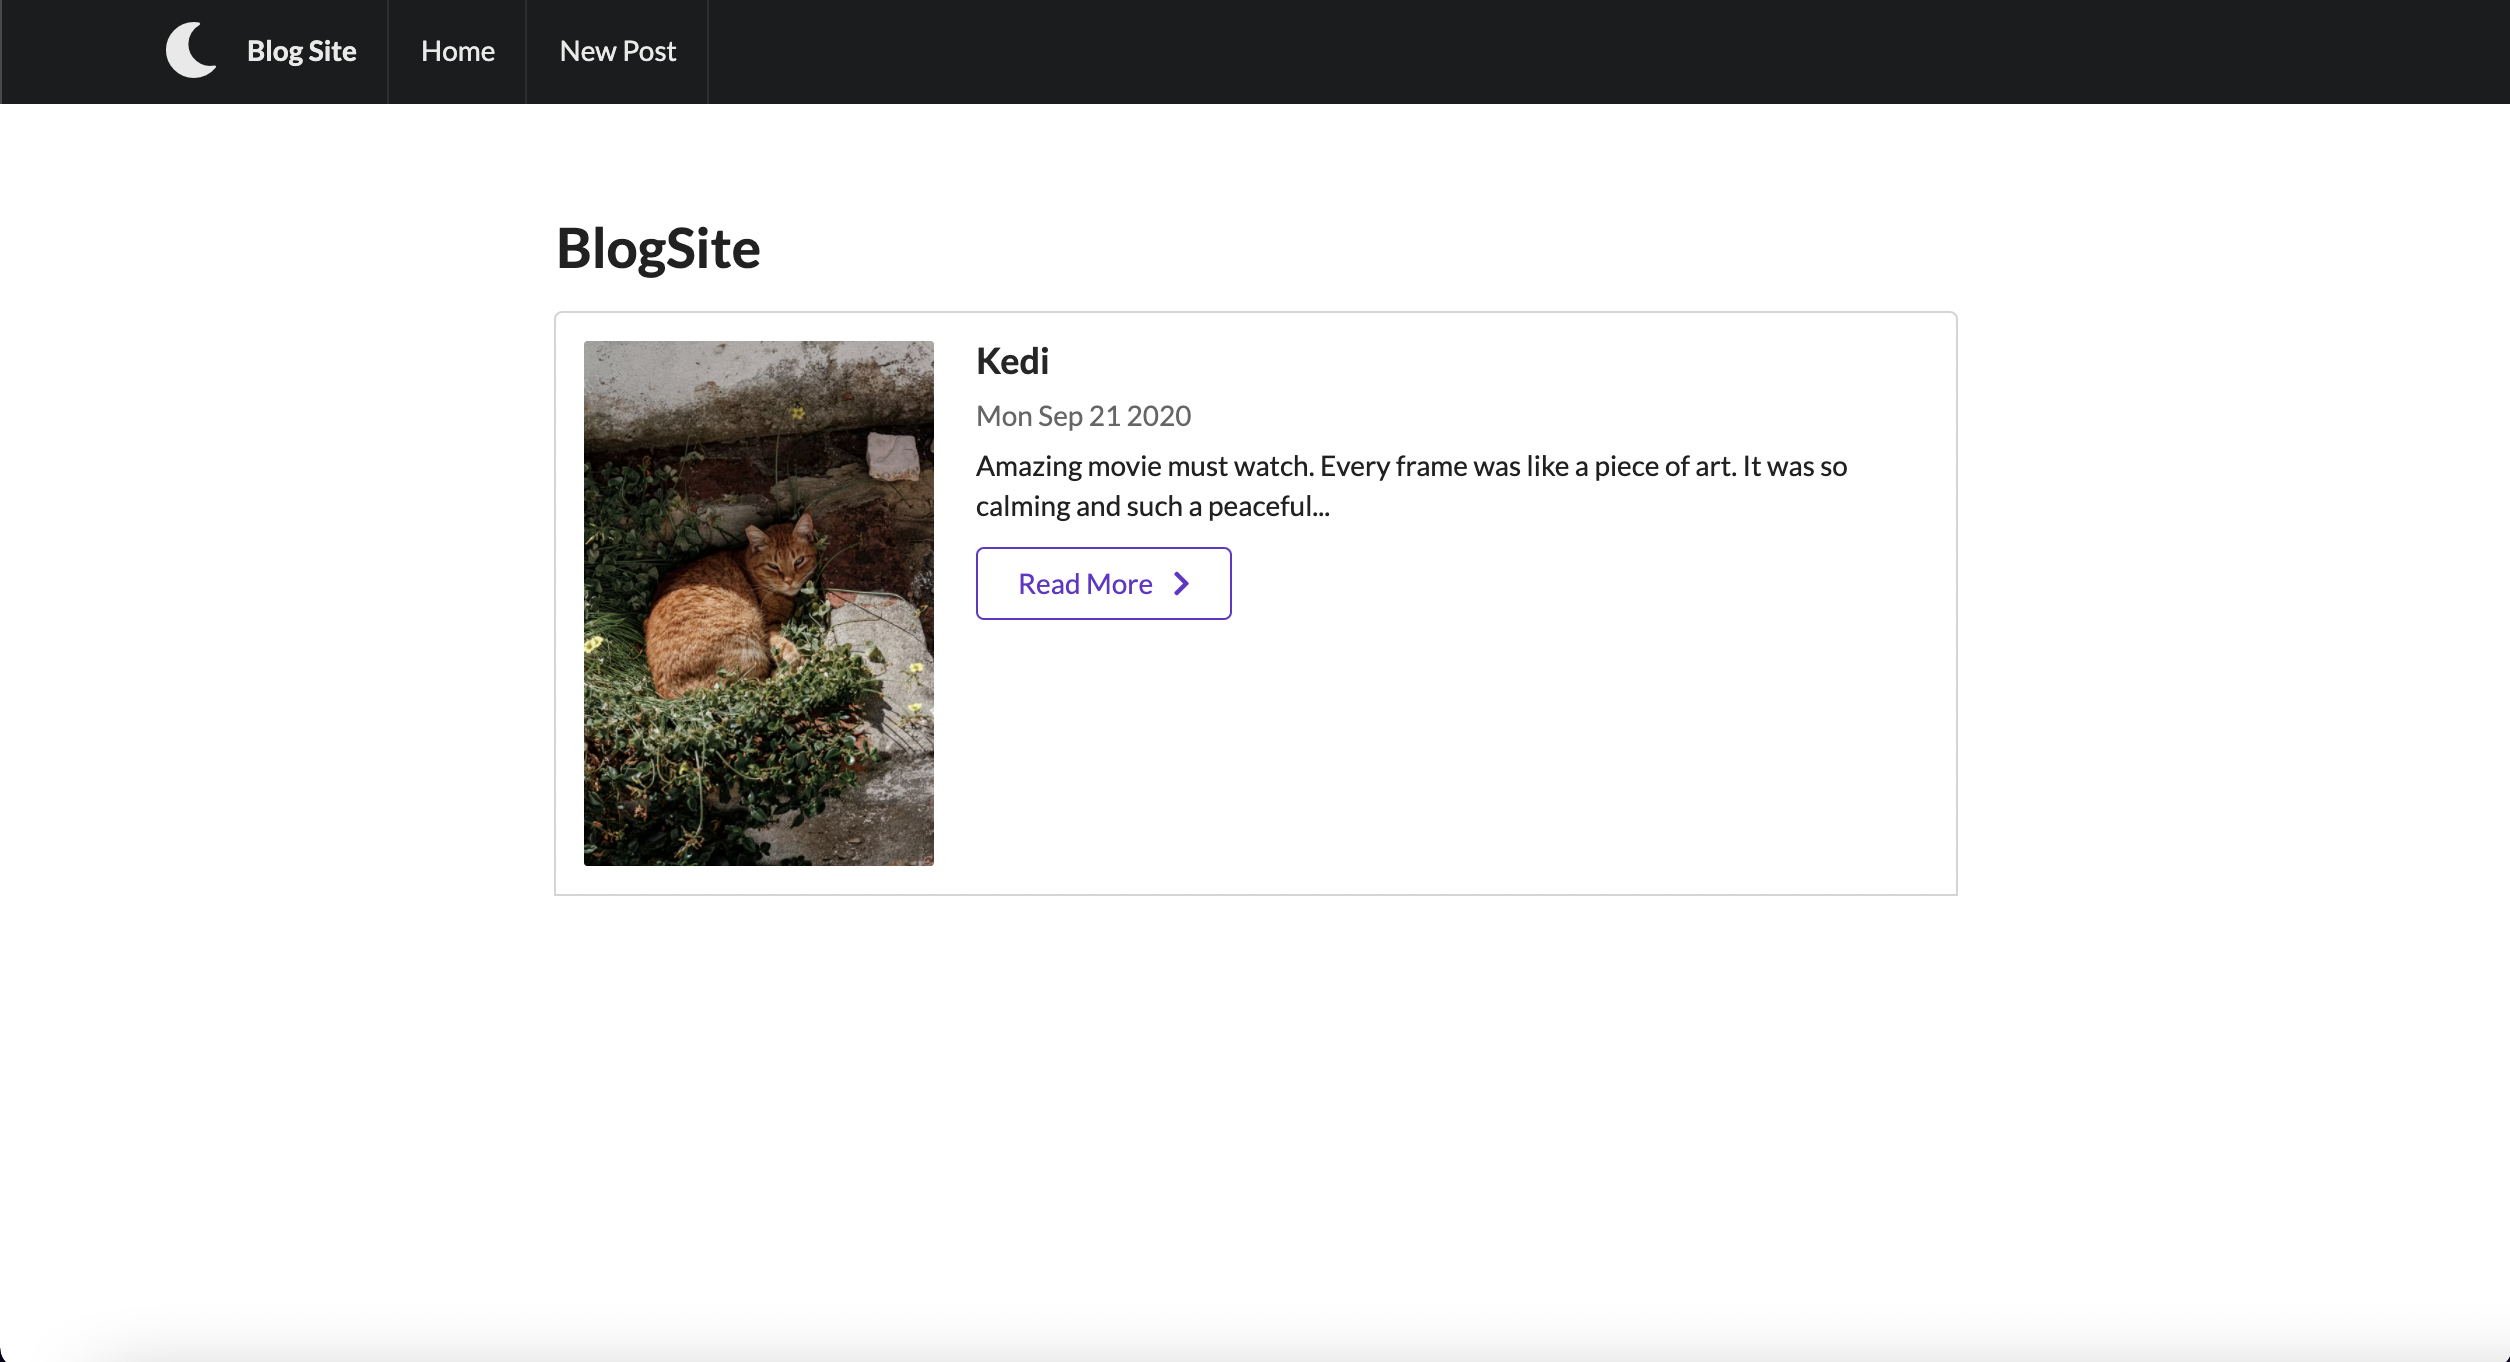This screenshot has height=1362, width=2510.
Task: Click the right chevron inside Read More
Action: click(1181, 584)
